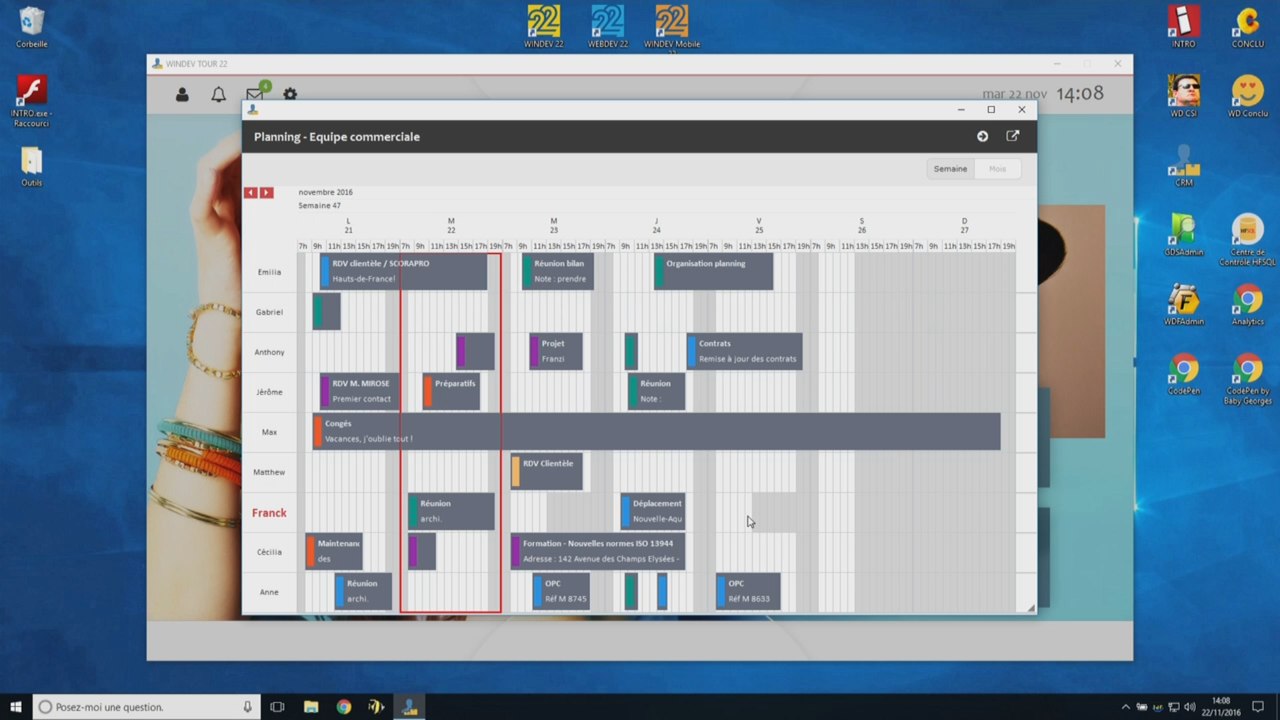The width and height of the screenshot is (1280, 720).
Task: Click the Cortana search box 'Posez-moi une question'
Action: (148, 707)
